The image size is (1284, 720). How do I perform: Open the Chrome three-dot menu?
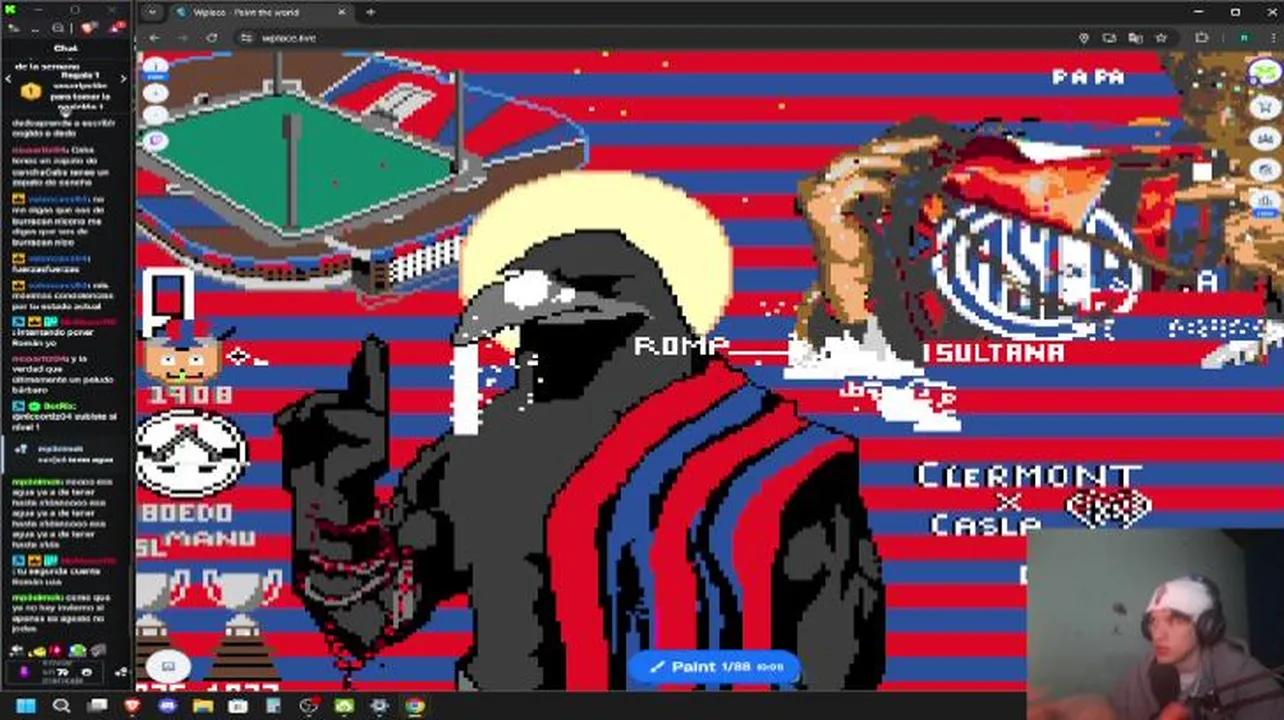coord(1271,38)
